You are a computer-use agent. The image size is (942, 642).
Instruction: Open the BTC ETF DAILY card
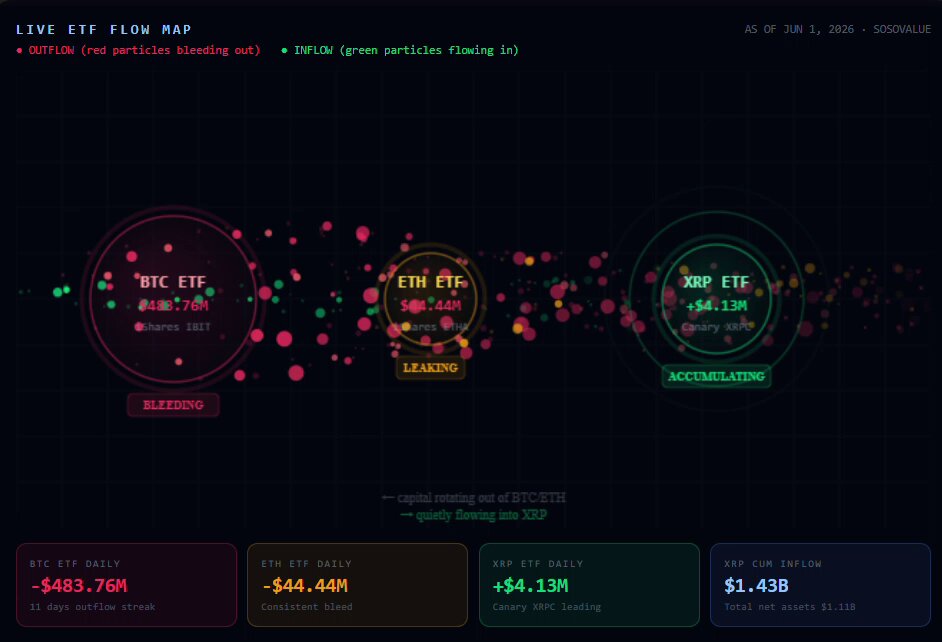tap(126, 585)
